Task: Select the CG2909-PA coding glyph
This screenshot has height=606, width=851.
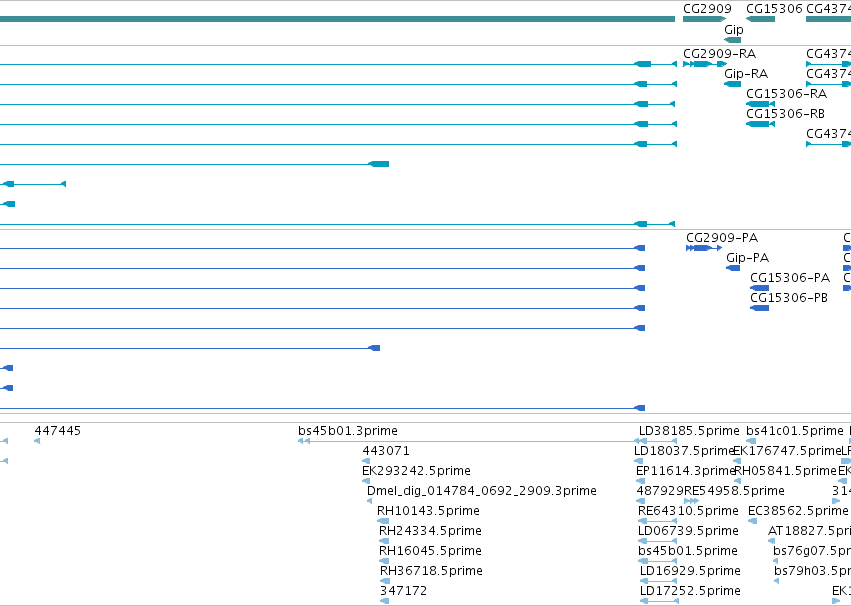Action: [x=704, y=248]
